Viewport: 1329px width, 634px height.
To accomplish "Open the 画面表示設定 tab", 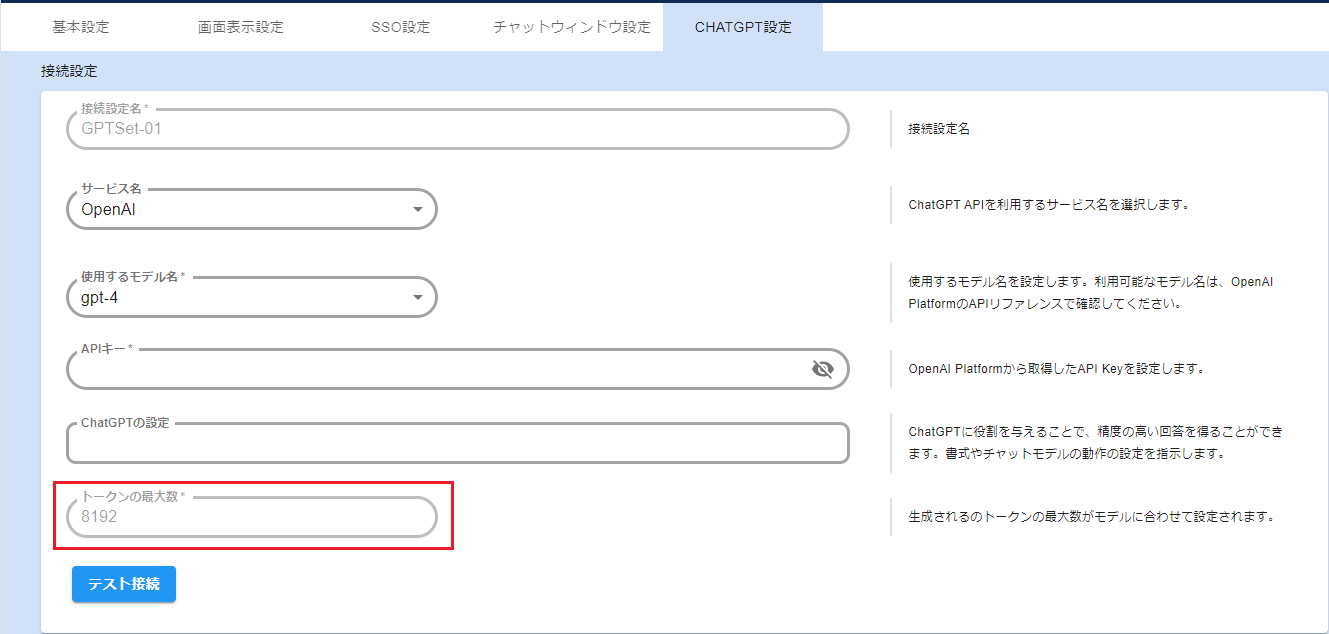I will point(240,27).
